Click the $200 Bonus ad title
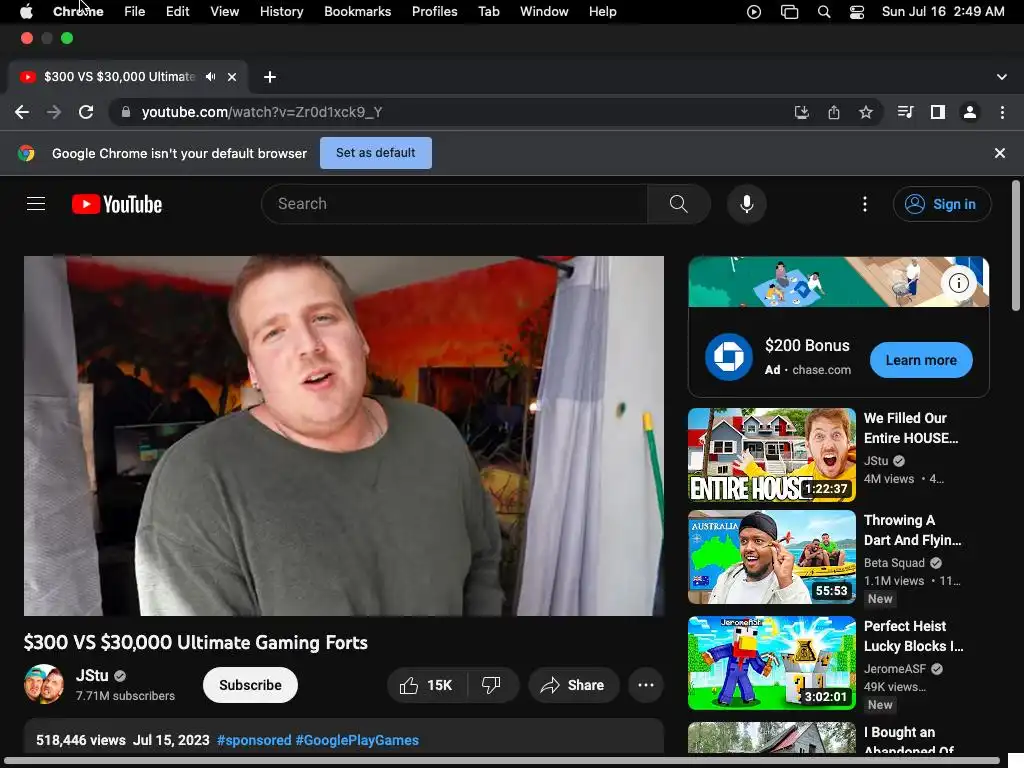Viewport: 1024px width, 768px height. pyautogui.click(x=807, y=345)
